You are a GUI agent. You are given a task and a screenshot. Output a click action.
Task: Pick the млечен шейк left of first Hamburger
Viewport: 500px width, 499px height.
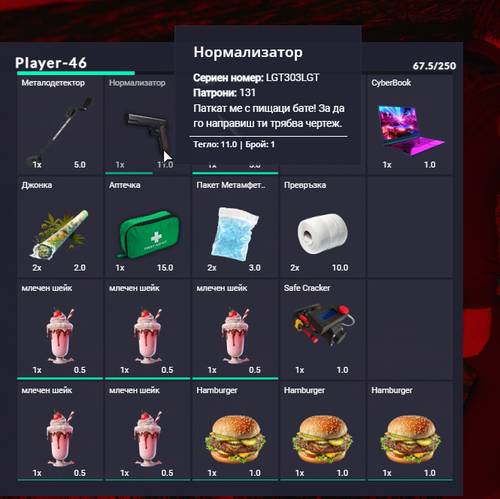click(147, 432)
